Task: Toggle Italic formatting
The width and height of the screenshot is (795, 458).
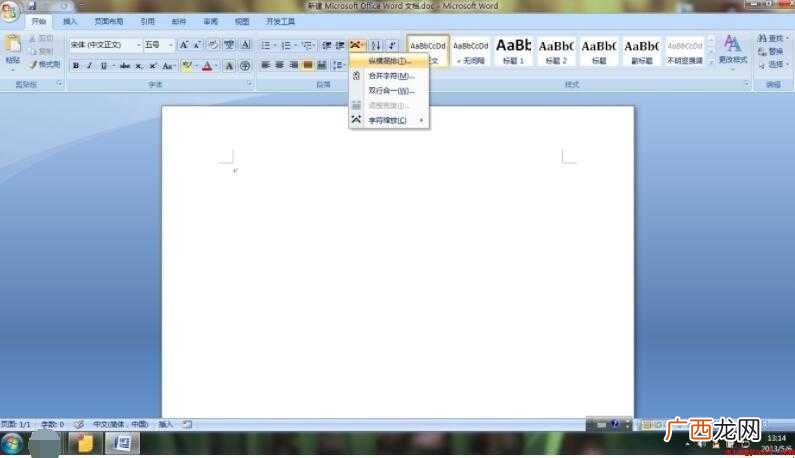Action: [x=90, y=66]
